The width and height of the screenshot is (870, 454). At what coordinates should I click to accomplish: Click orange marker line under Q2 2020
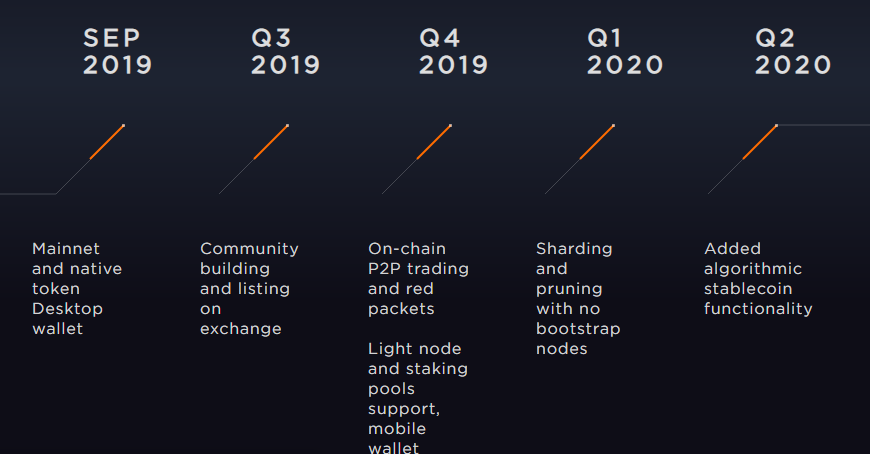pyautogui.click(x=760, y=143)
